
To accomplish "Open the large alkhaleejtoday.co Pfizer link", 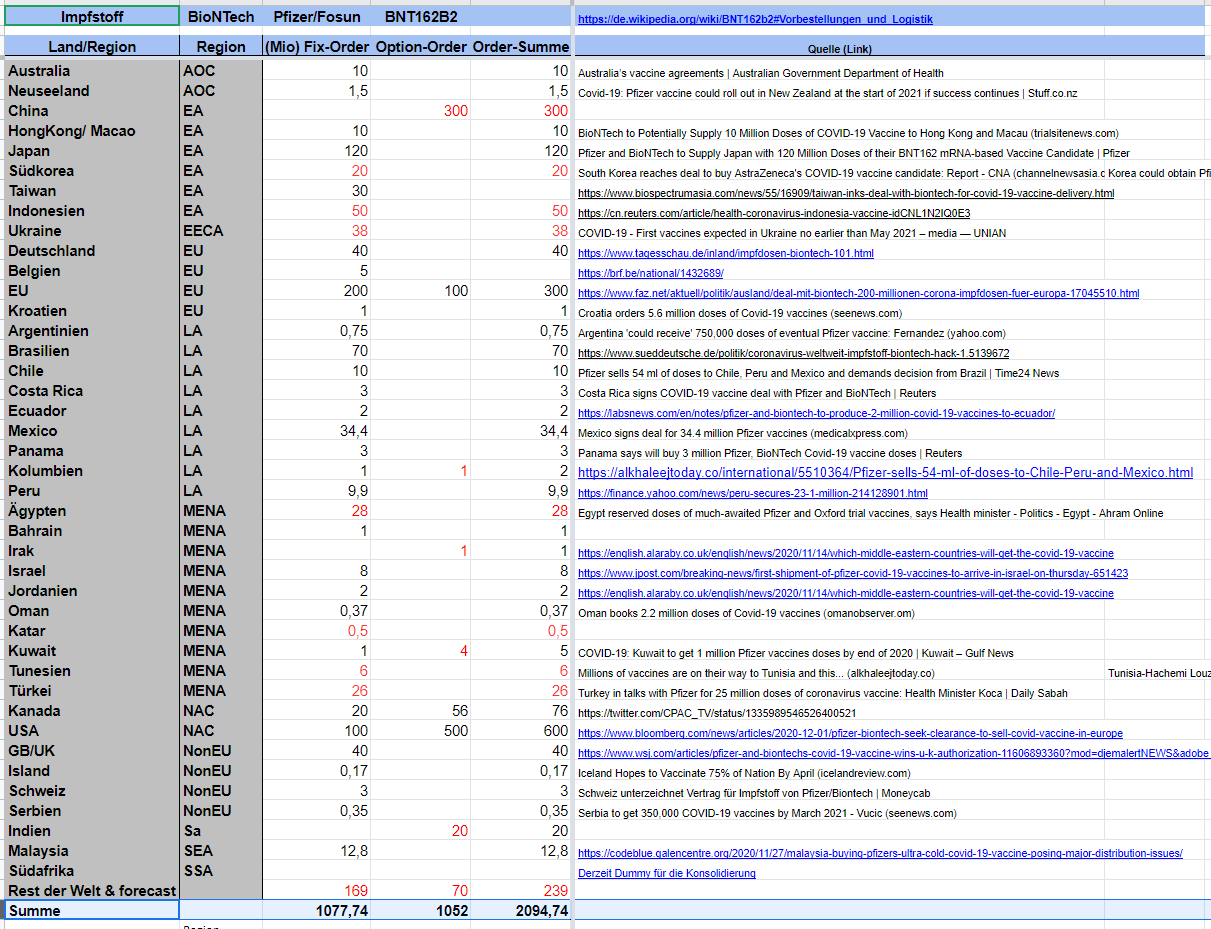I will 885,472.
